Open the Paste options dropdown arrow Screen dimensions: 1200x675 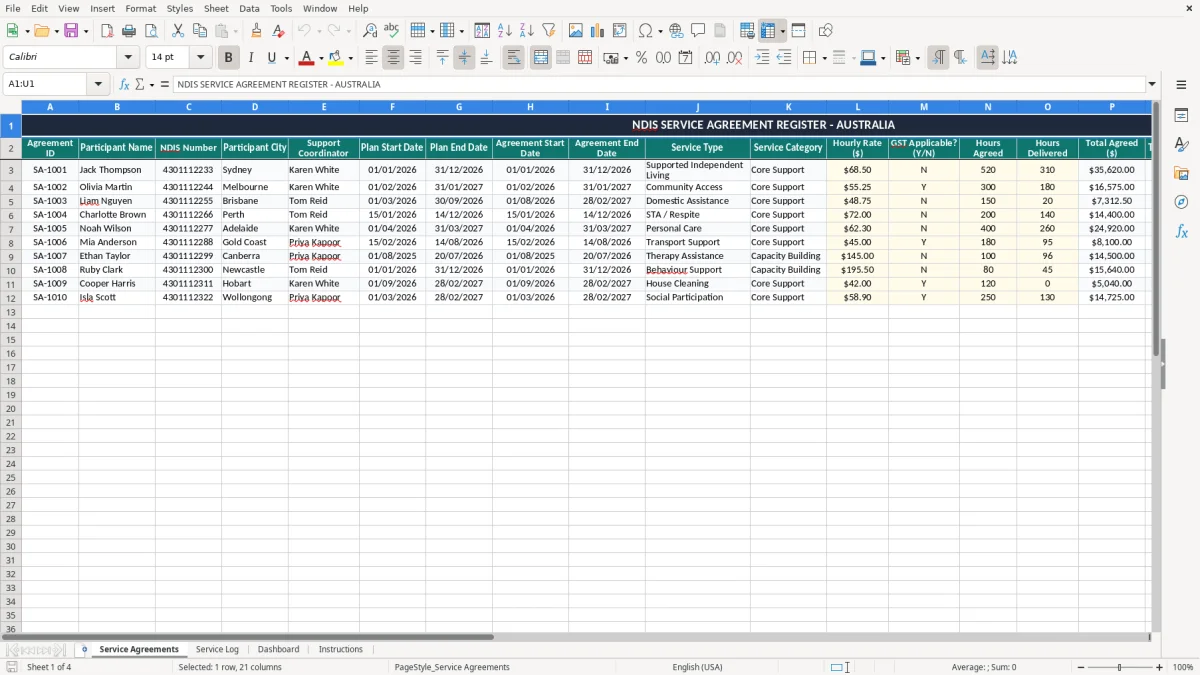[x=236, y=31]
